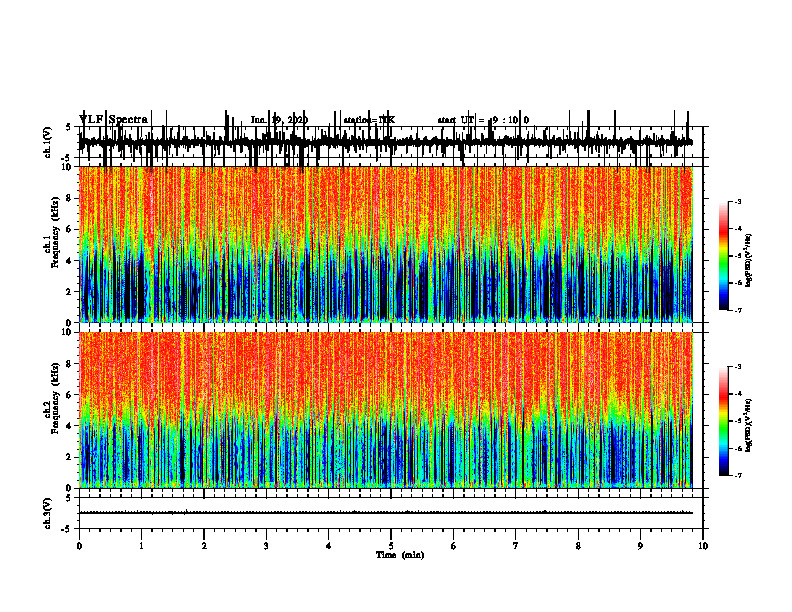The height and width of the screenshot is (612, 792).
Task: Click time axis tick label 1
Action: point(141,546)
